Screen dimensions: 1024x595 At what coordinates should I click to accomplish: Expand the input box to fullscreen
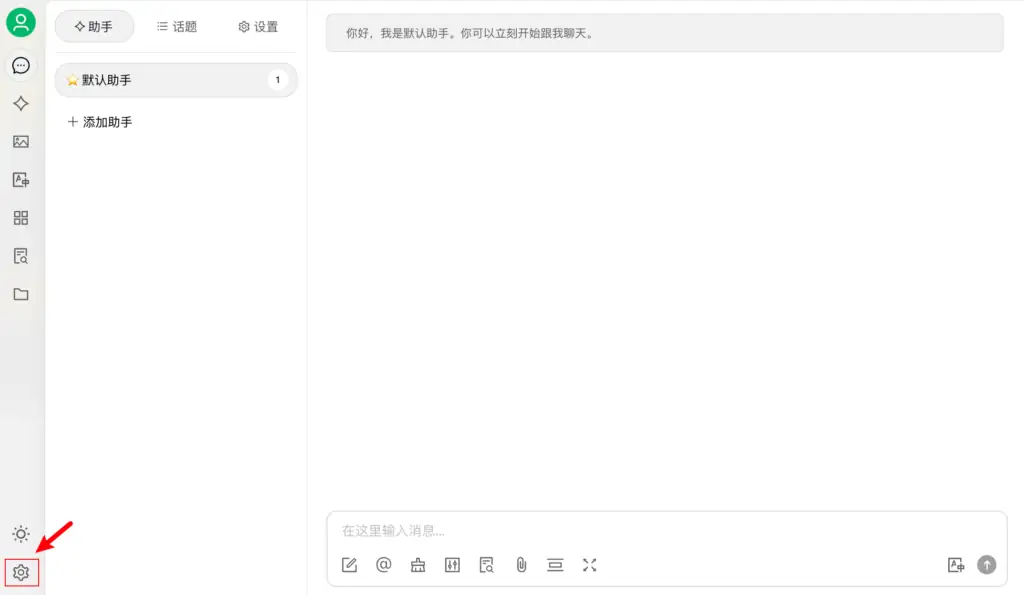(589, 564)
